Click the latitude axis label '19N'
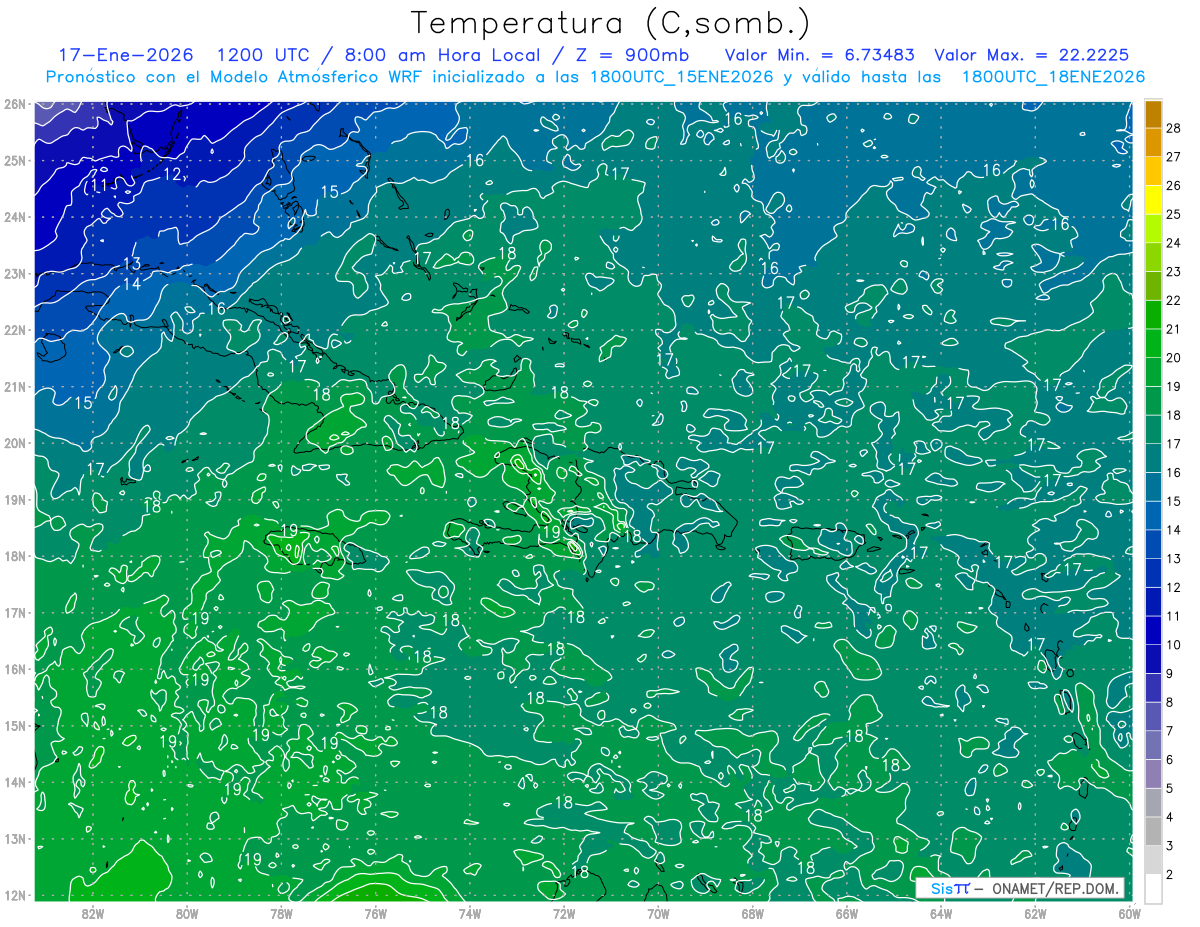The image size is (1200, 927). (x=15, y=499)
